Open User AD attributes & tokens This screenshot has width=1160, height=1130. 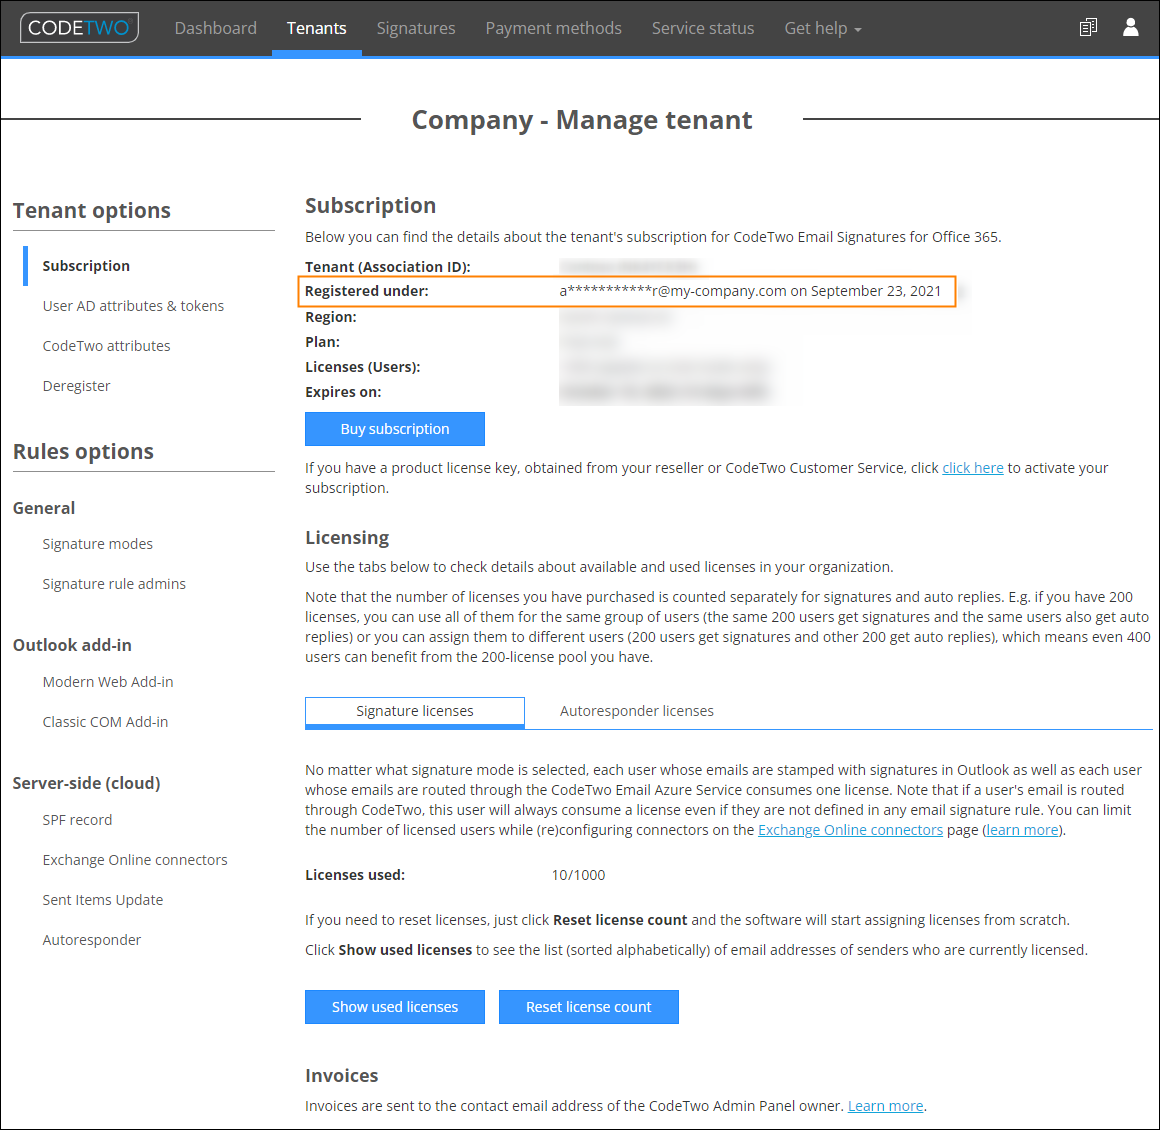[133, 306]
